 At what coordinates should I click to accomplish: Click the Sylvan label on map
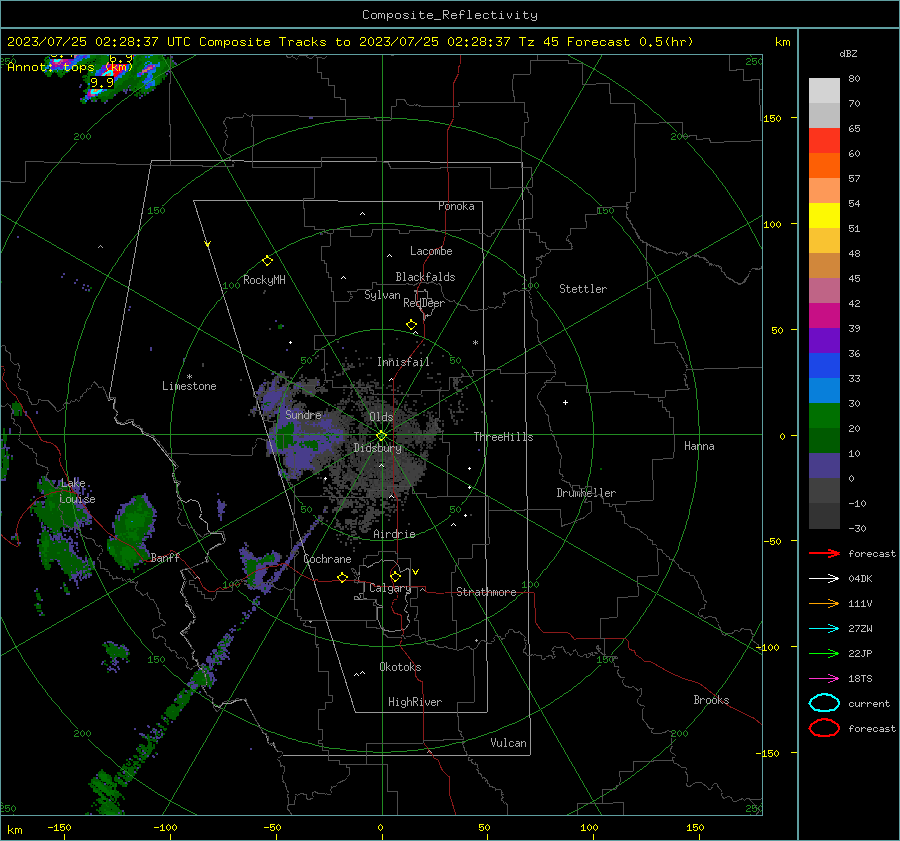(382, 295)
